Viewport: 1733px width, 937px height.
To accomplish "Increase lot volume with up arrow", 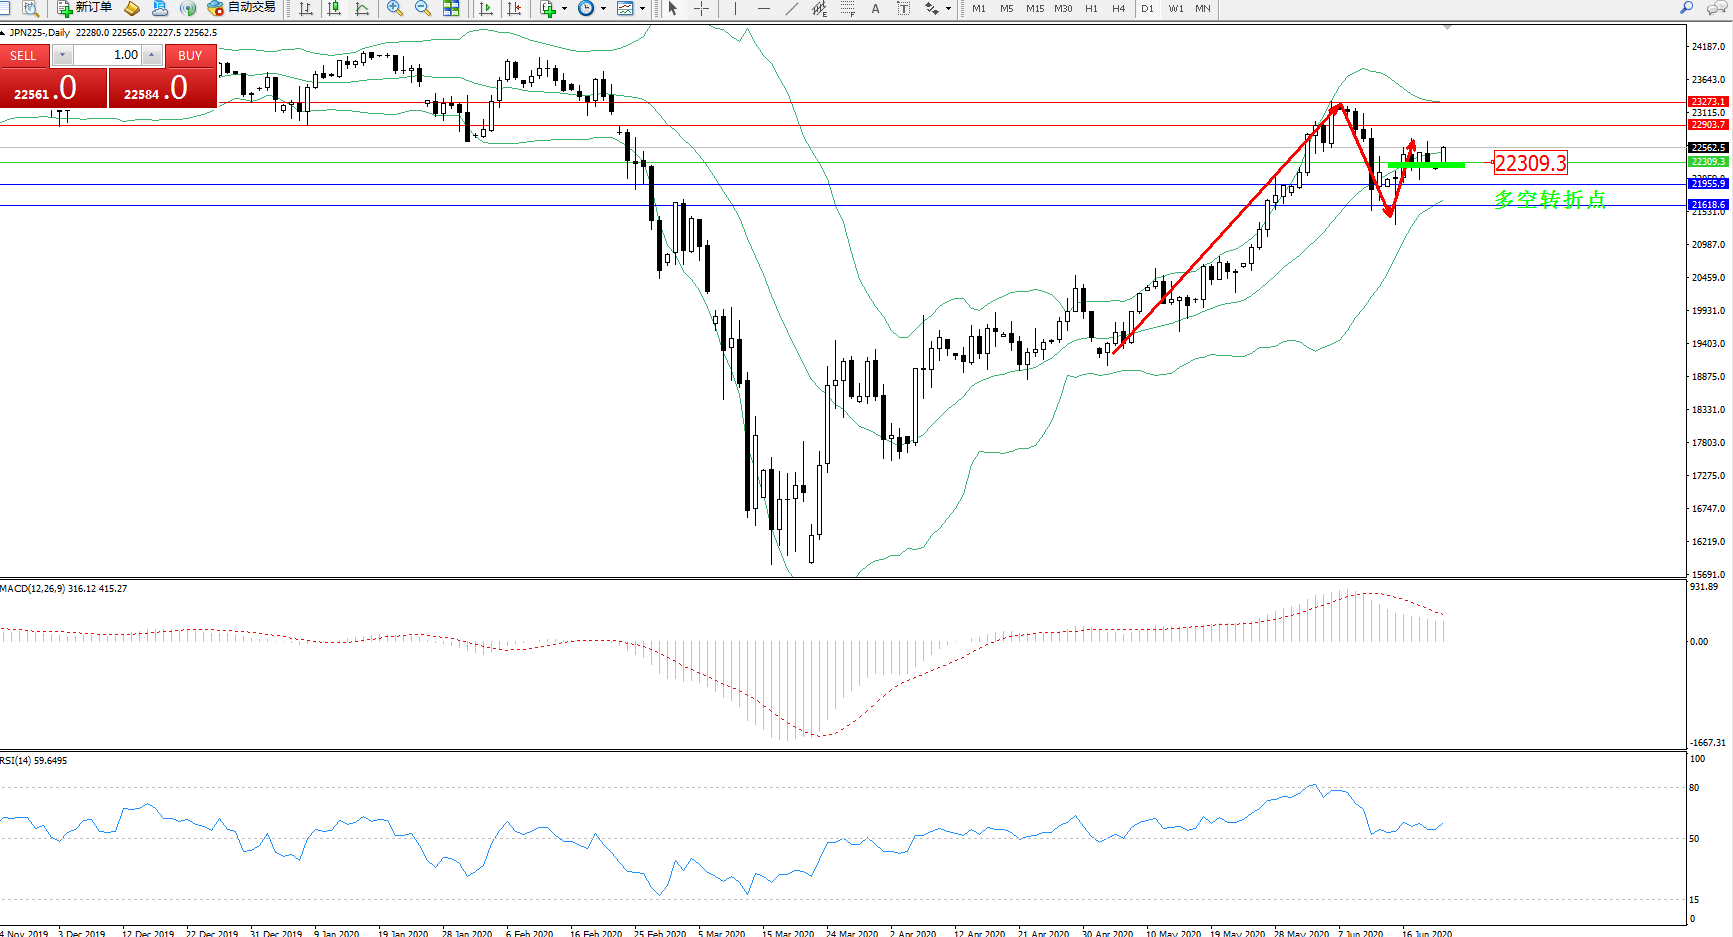I will pos(151,55).
